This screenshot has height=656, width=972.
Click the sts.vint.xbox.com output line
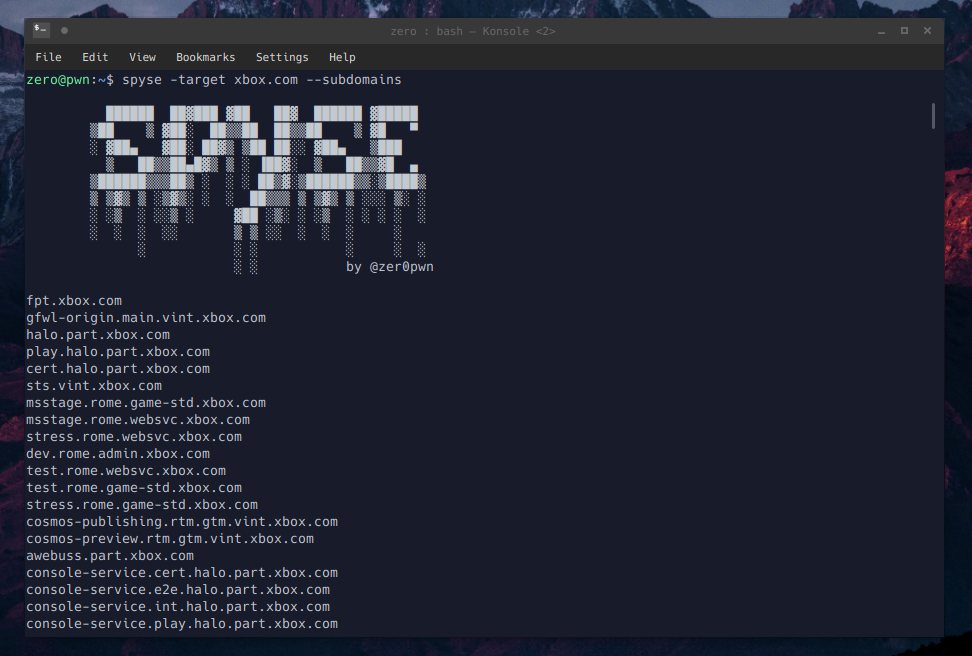pyautogui.click(x=94, y=386)
